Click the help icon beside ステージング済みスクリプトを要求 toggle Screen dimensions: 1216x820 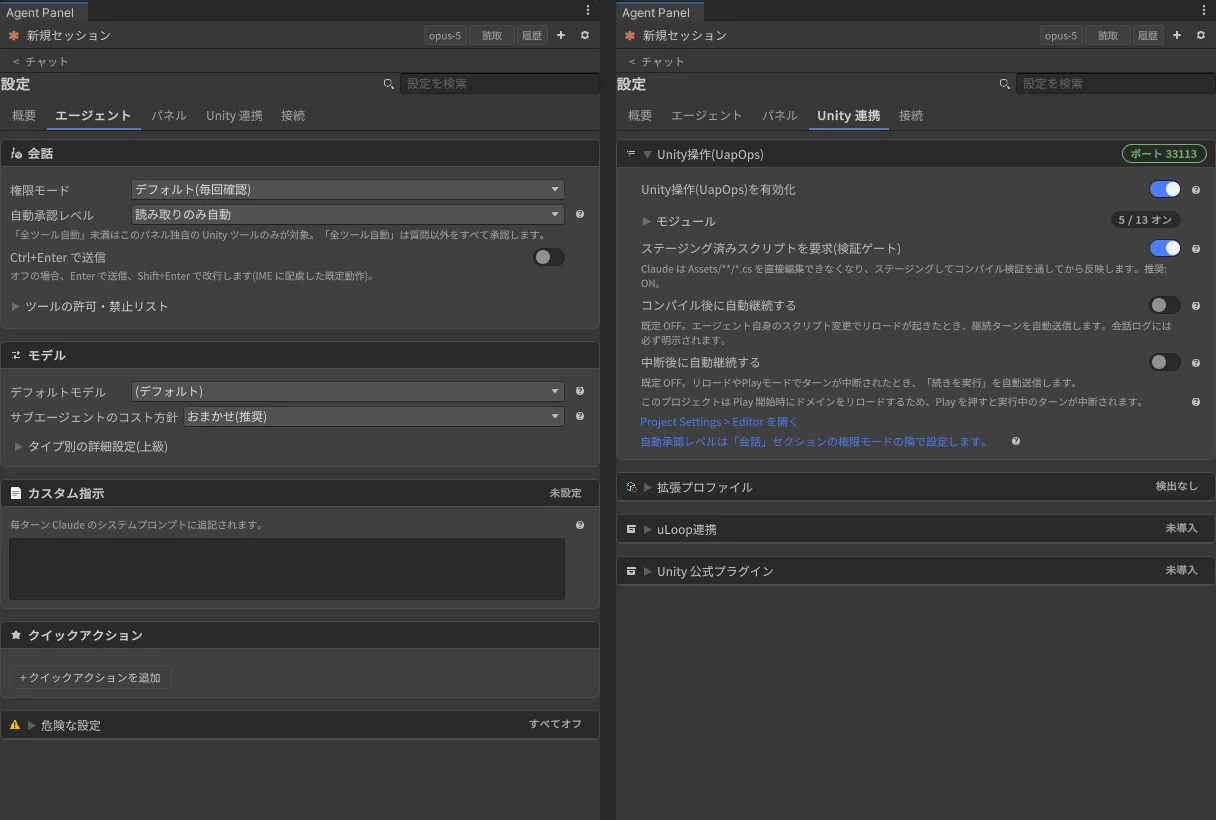(x=1196, y=249)
